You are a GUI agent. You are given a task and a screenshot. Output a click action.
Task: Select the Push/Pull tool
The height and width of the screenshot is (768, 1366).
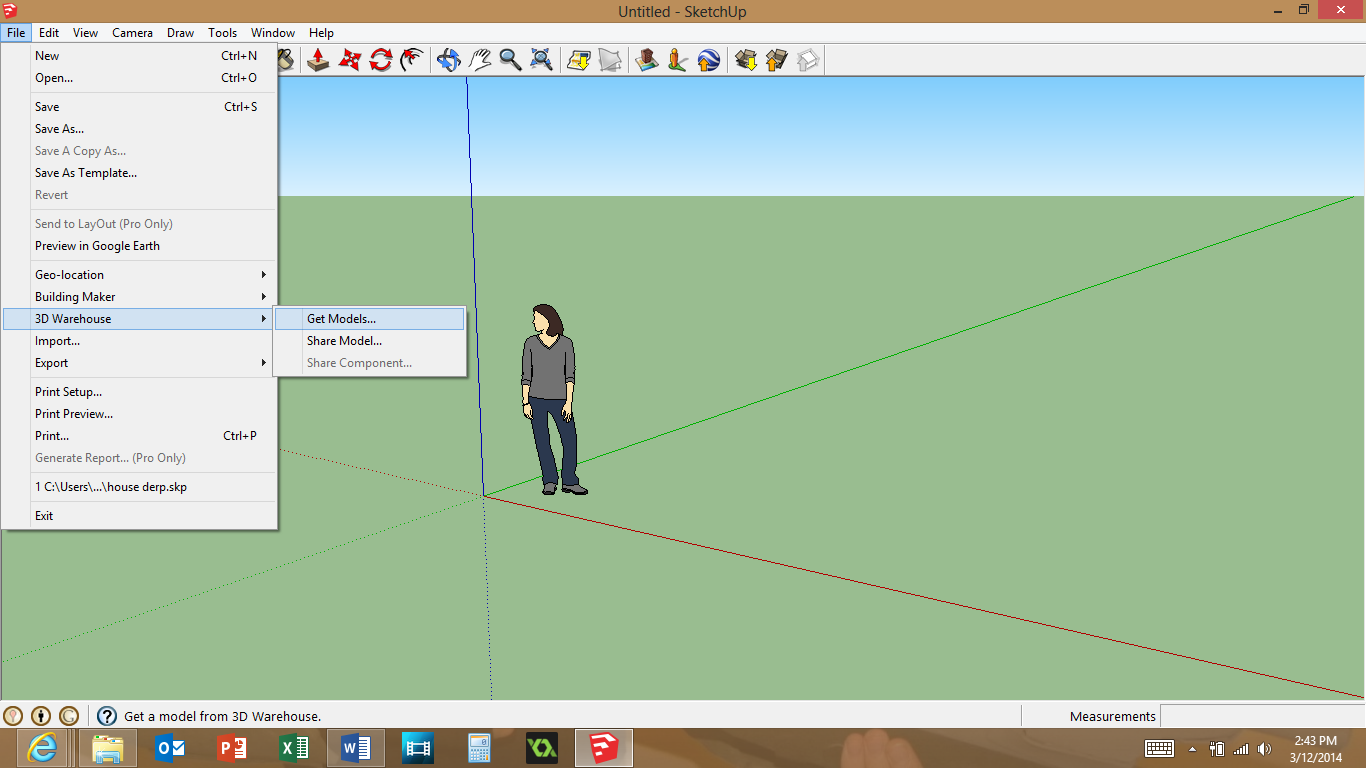318,60
